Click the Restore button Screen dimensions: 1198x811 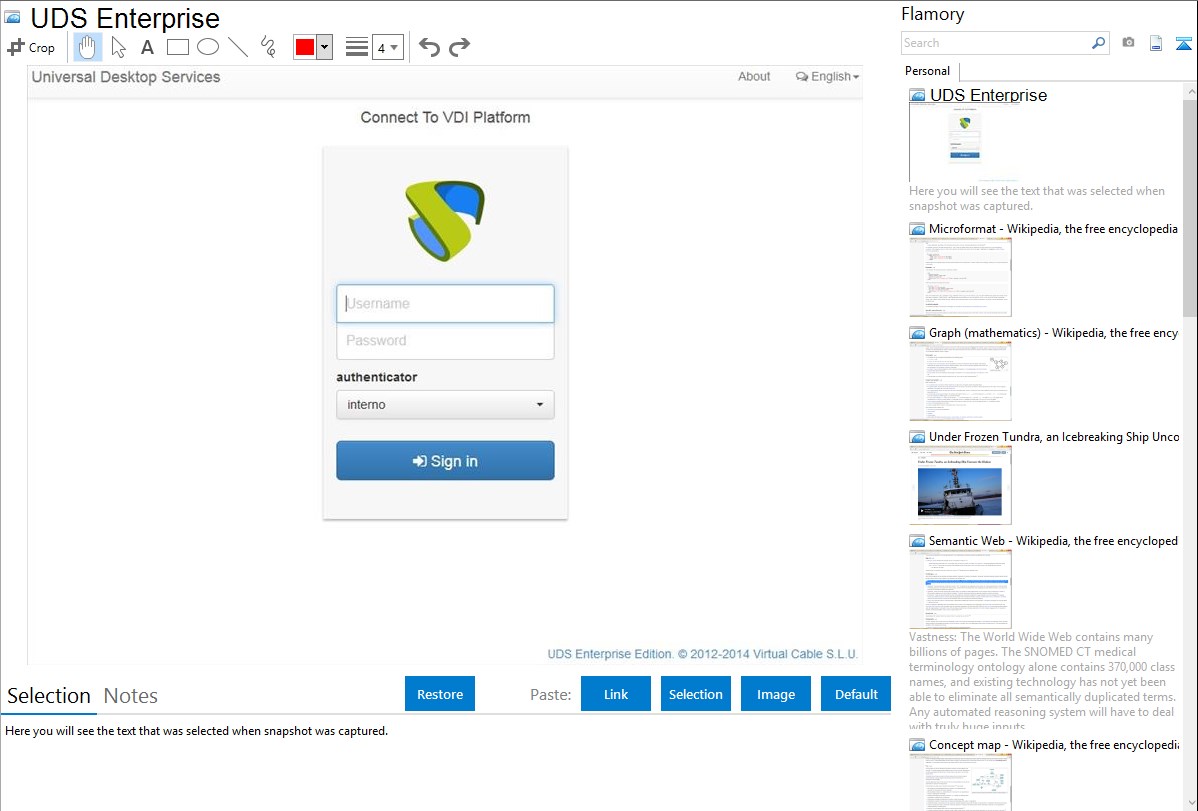tap(440, 694)
